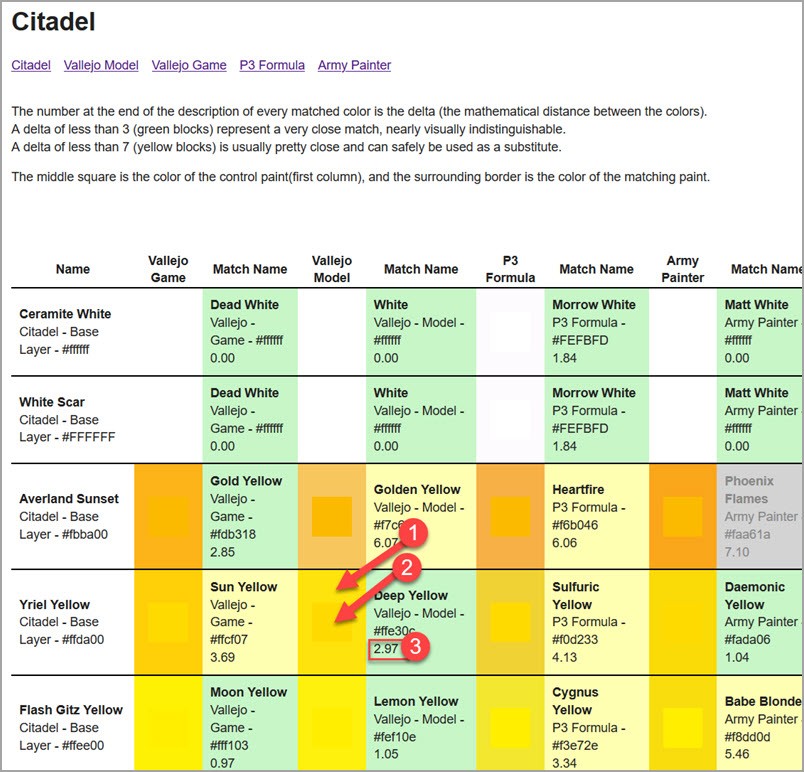
Task: Click the red-boxed 2.97 delta value
Action: [385, 650]
